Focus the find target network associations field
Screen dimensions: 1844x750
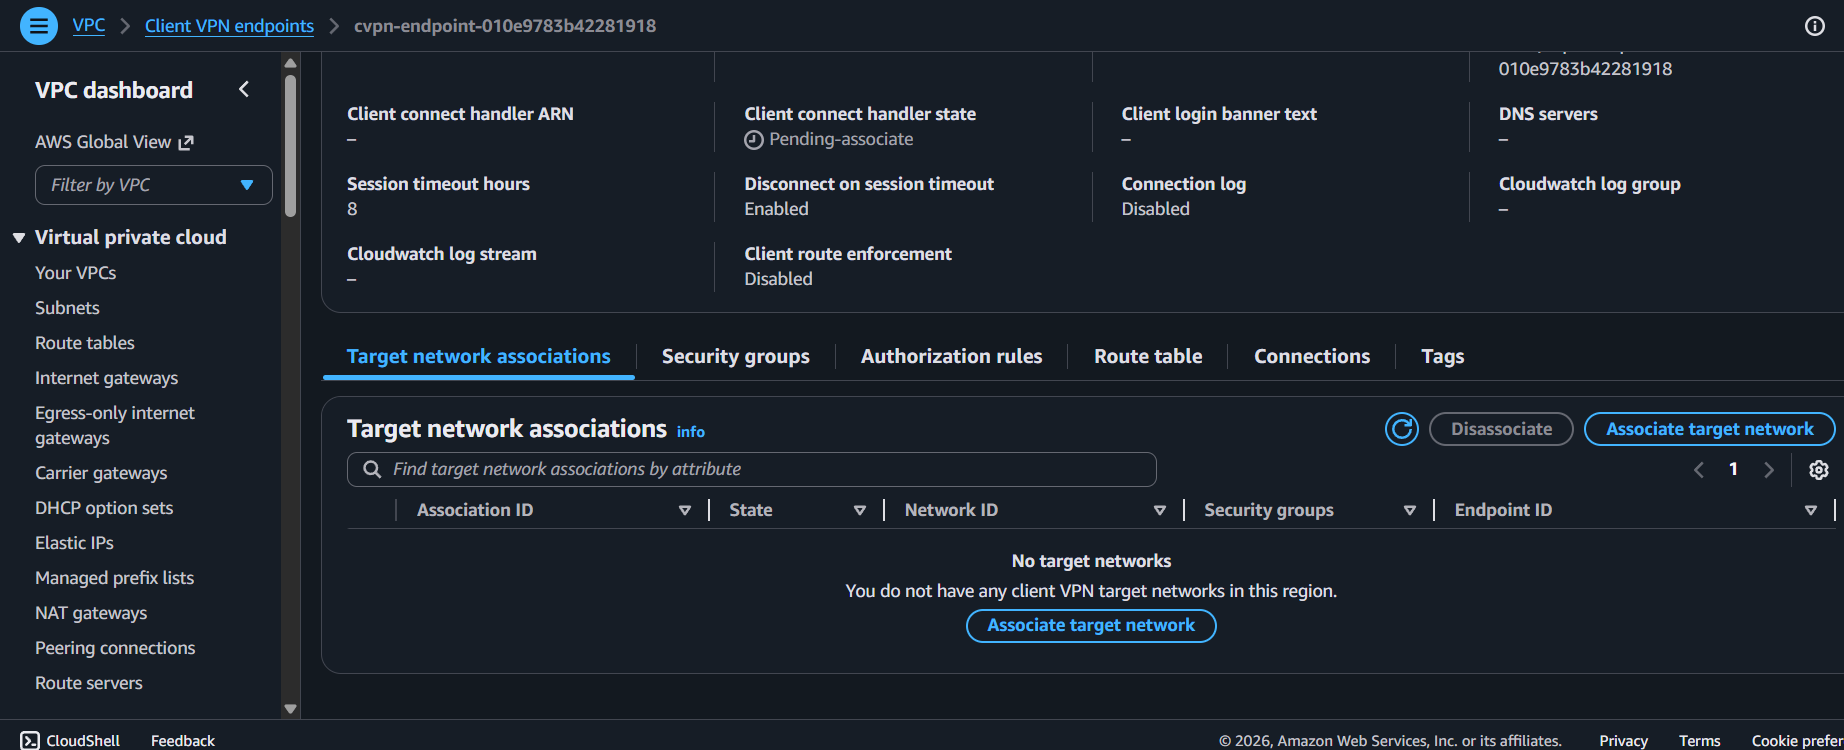coord(752,469)
